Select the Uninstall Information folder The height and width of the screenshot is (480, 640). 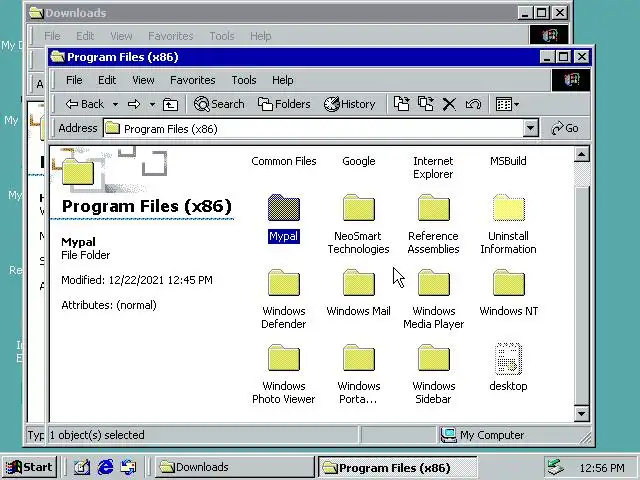(509, 208)
